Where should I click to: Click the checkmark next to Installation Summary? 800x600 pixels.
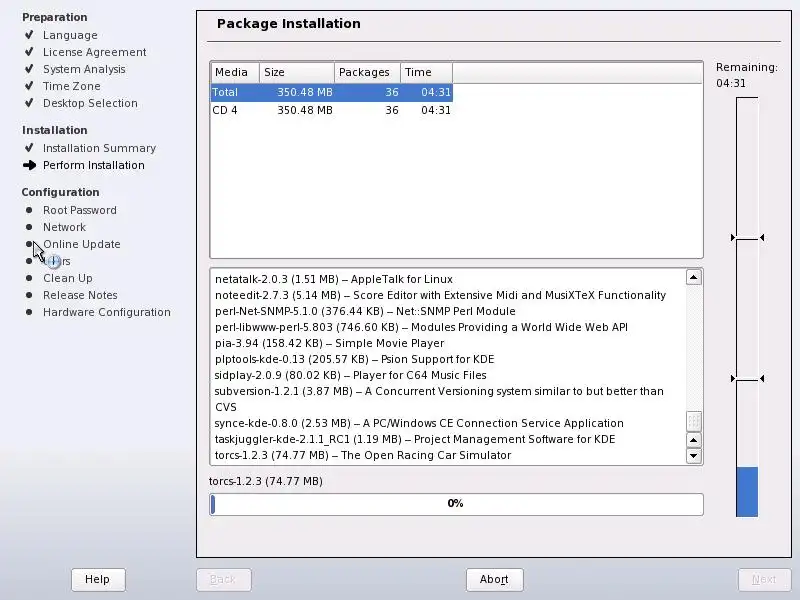[x=29, y=147]
